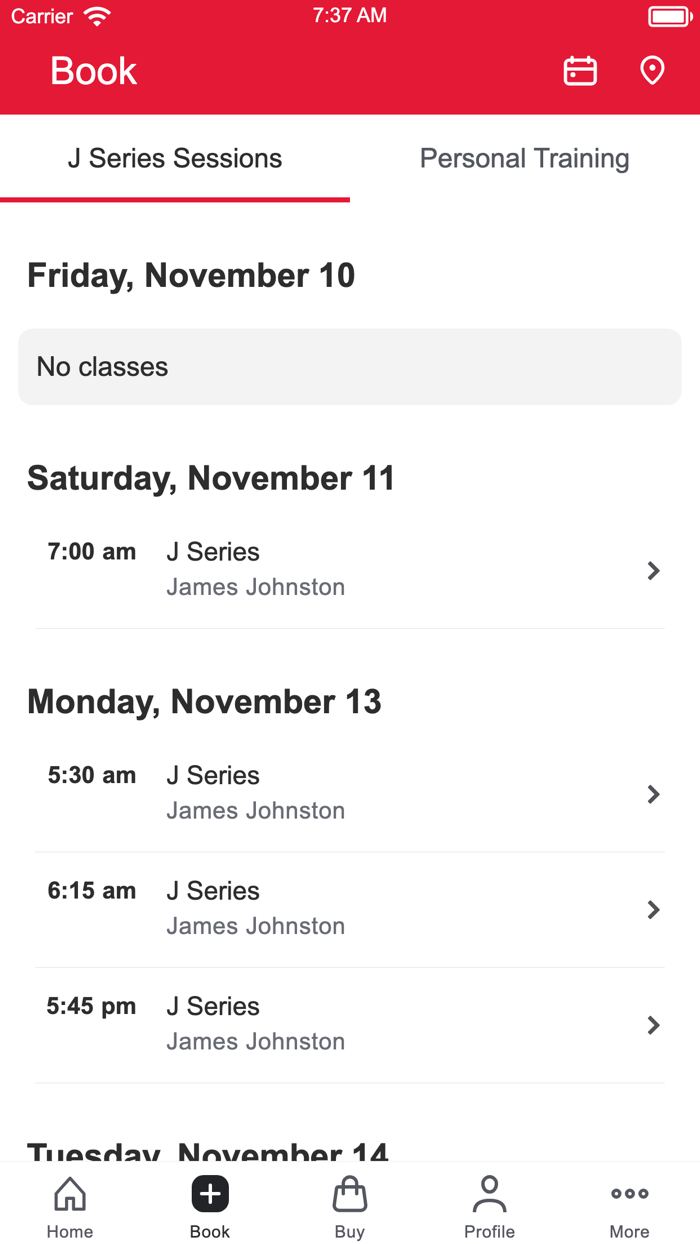Screen dimensions: 700x1244
Task: Tap the Wi-Fi icon in the status bar
Action: pyautogui.click(x=96, y=15)
